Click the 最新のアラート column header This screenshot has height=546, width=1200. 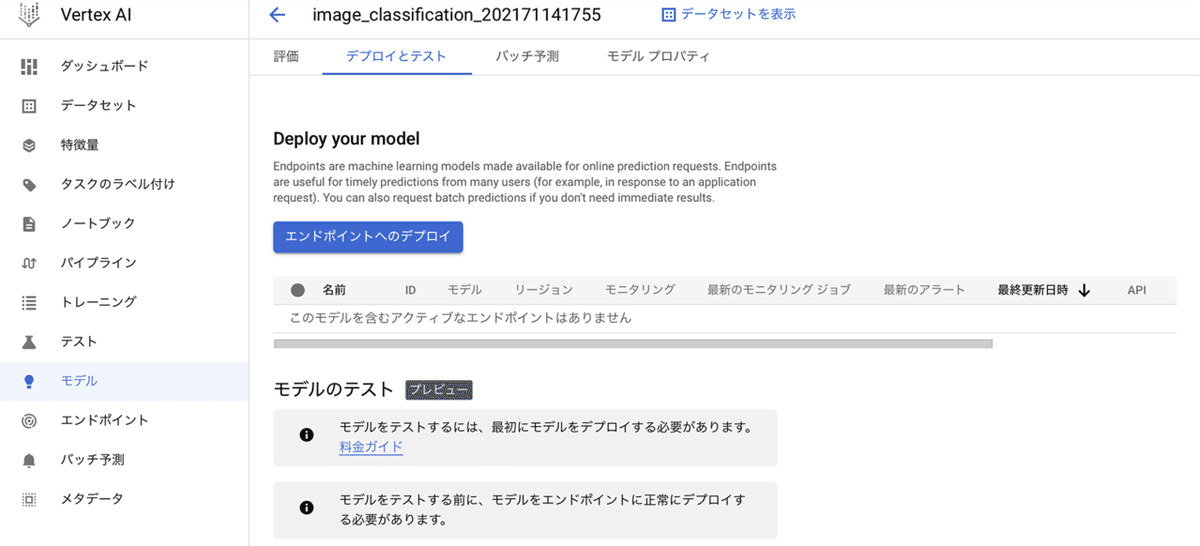coord(925,290)
